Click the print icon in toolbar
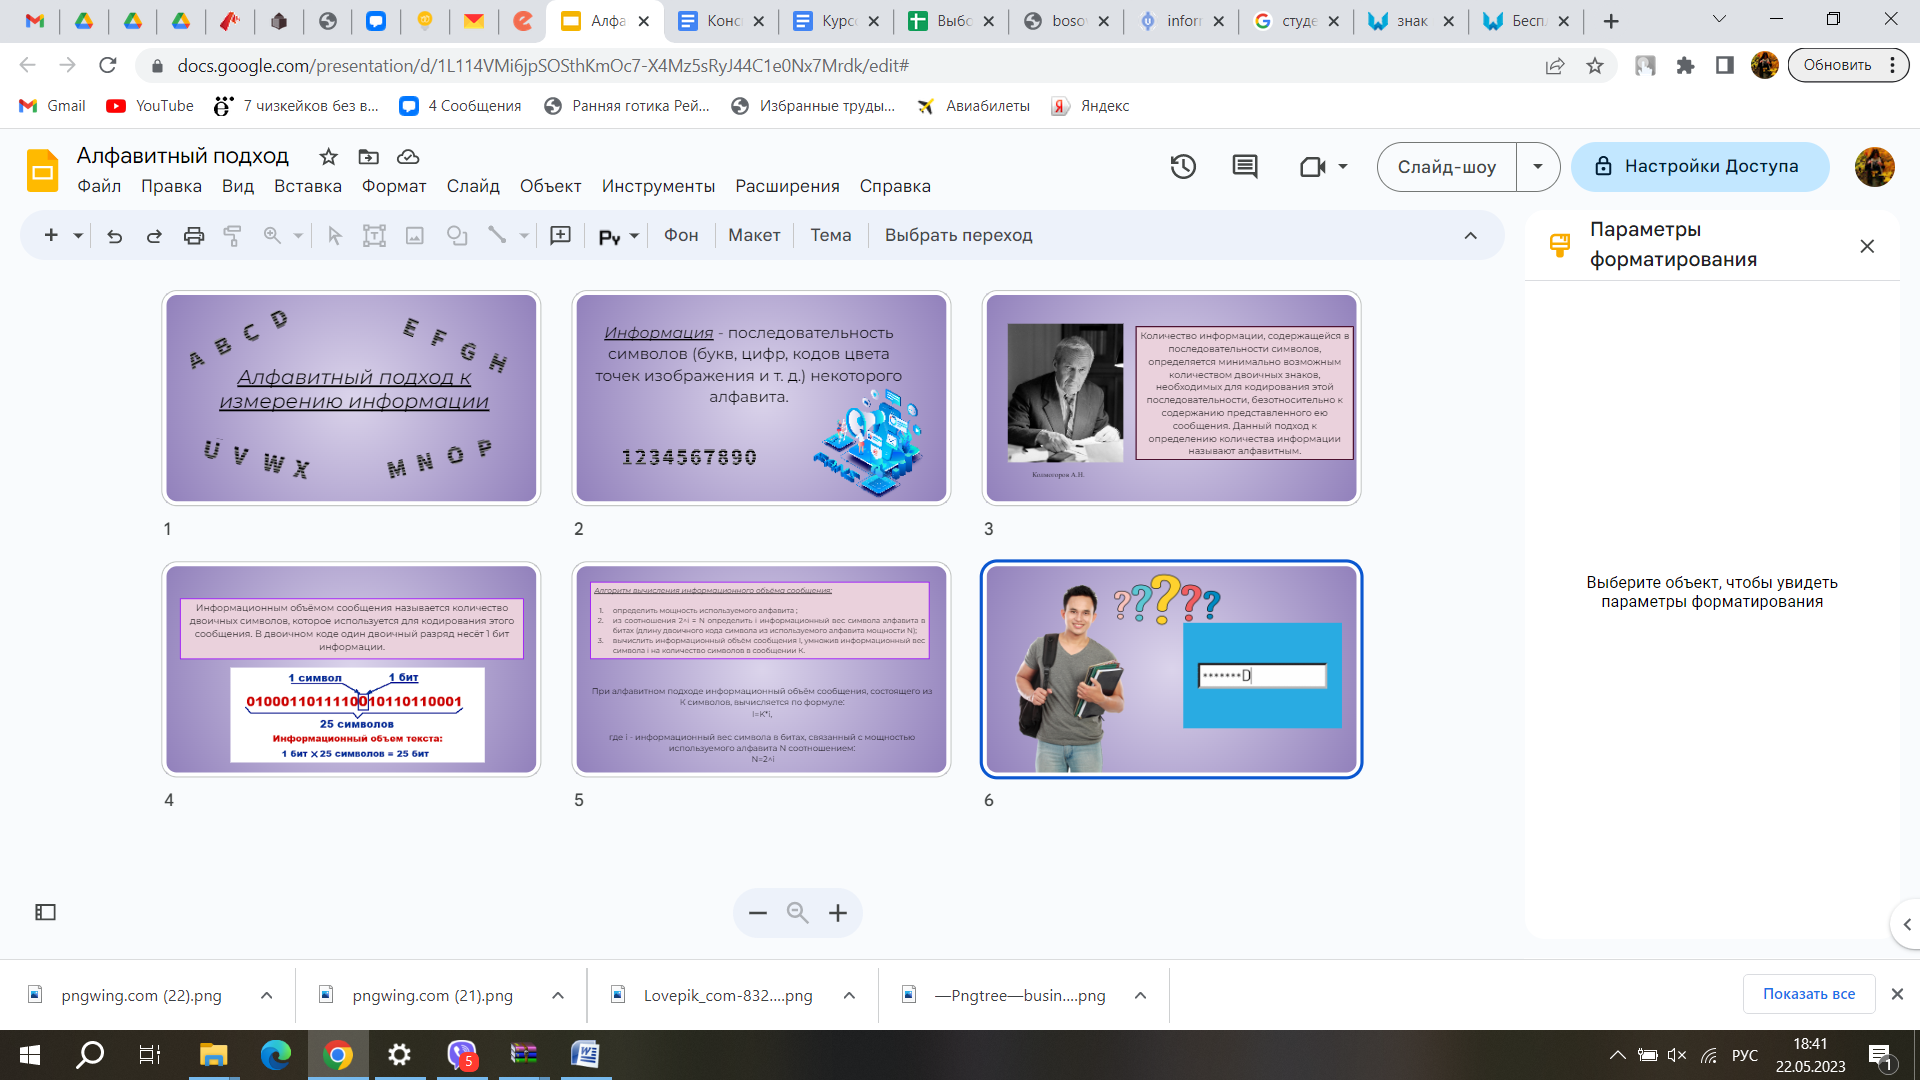Image resolution: width=1920 pixels, height=1080 pixels. [194, 236]
